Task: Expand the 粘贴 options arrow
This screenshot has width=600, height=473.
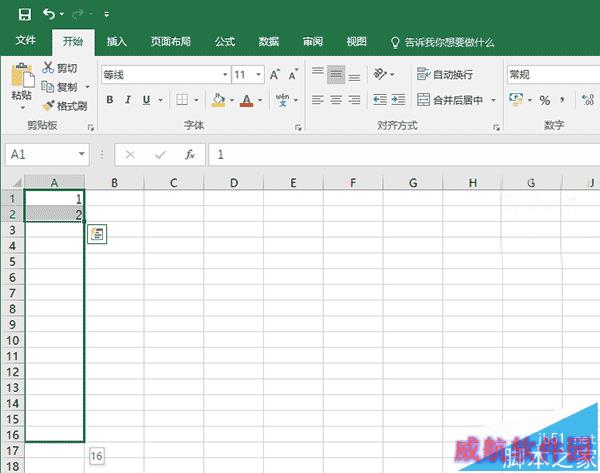Action: (x=23, y=108)
